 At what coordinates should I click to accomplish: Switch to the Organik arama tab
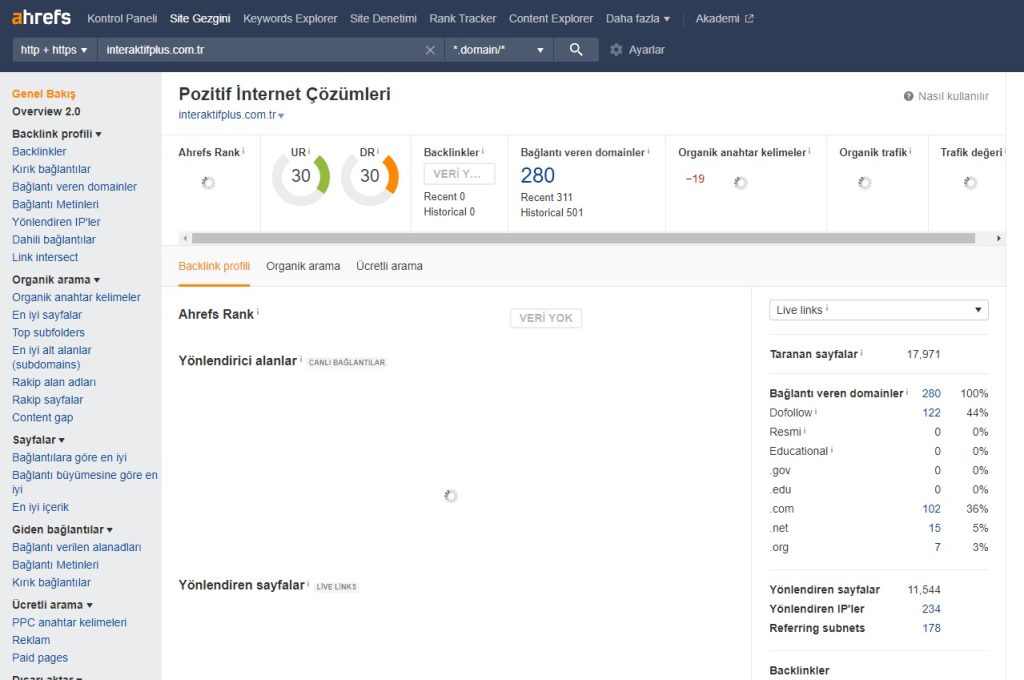pyautogui.click(x=303, y=267)
